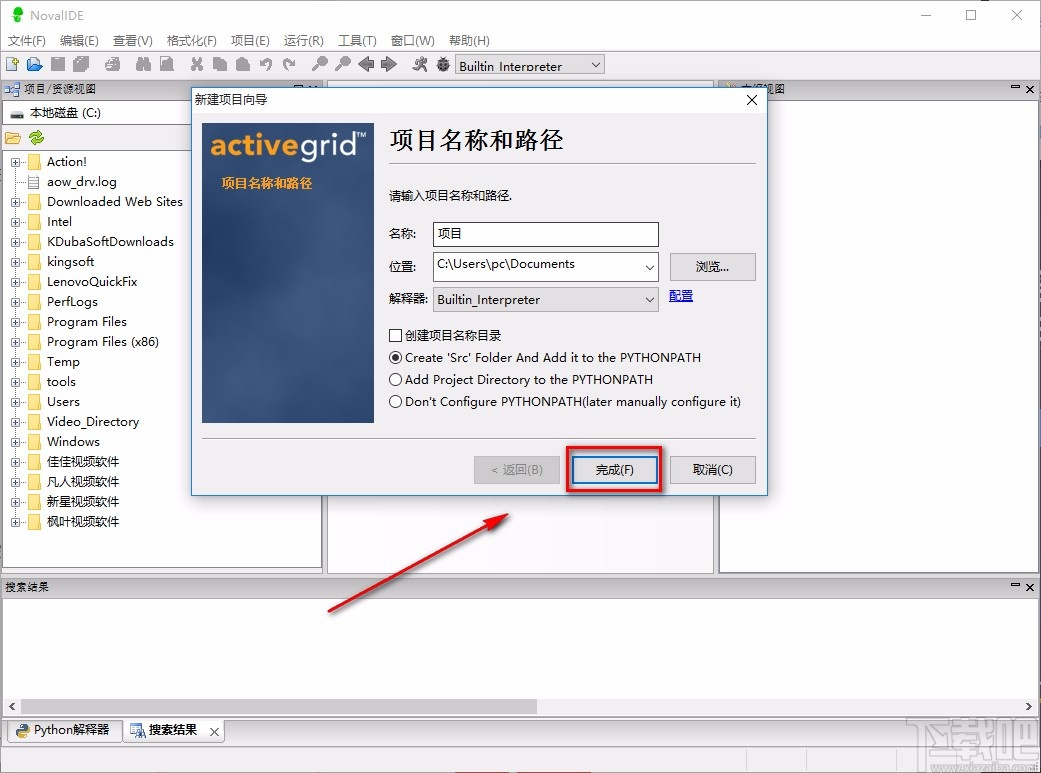This screenshot has width=1041, height=773.
Task: Click the Cut scissors toolbar icon
Action: pyautogui.click(x=197, y=64)
